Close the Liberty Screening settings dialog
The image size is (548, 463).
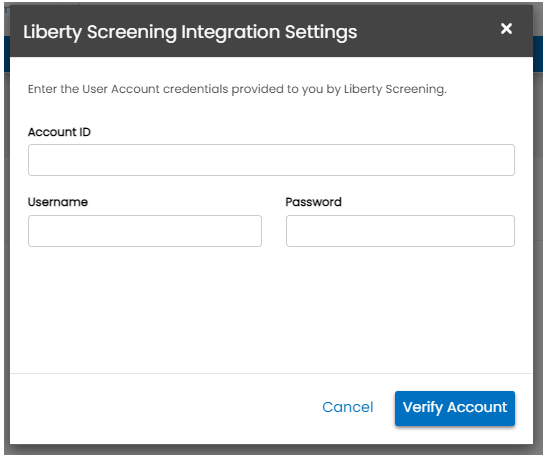[506, 28]
